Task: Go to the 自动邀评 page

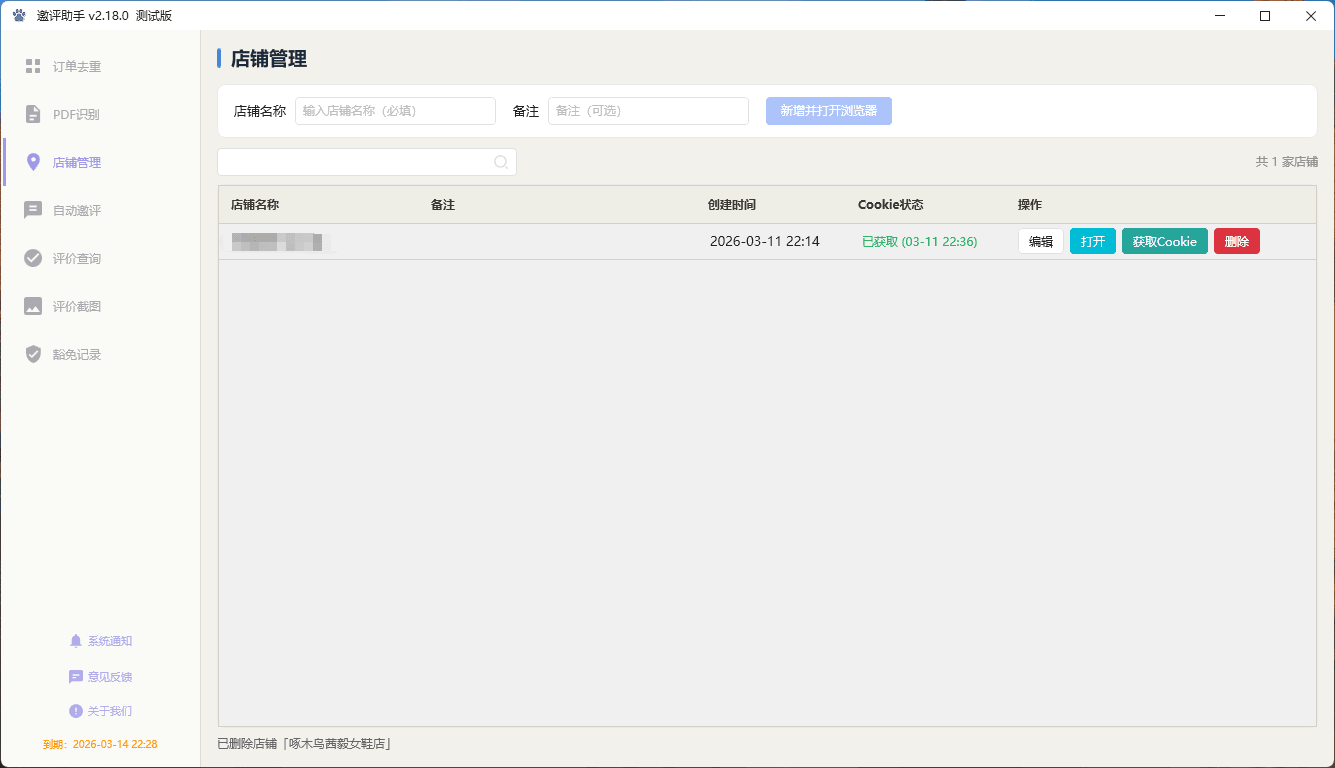Action: (101, 210)
